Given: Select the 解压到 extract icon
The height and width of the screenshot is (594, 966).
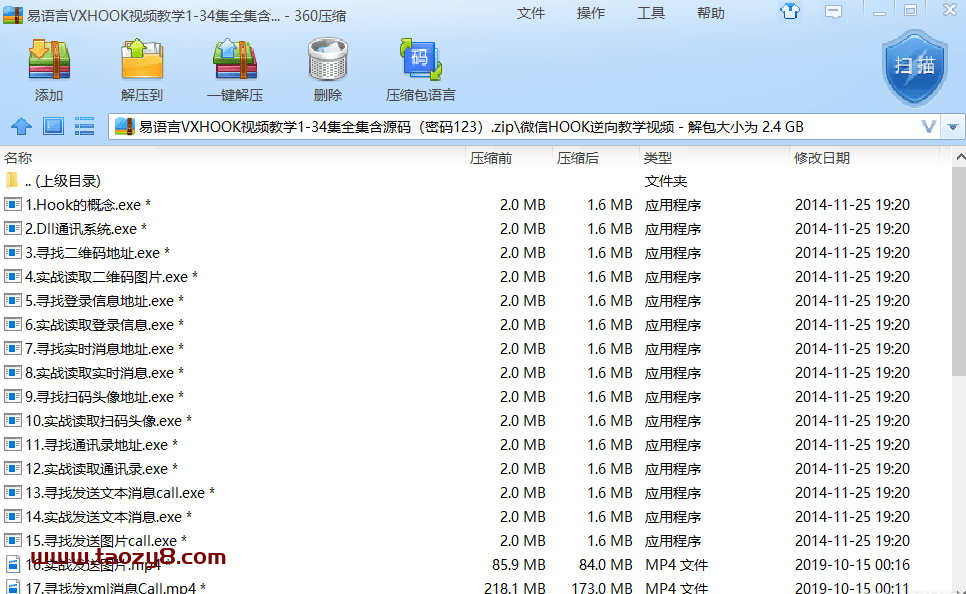Looking at the screenshot, I should 141,65.
